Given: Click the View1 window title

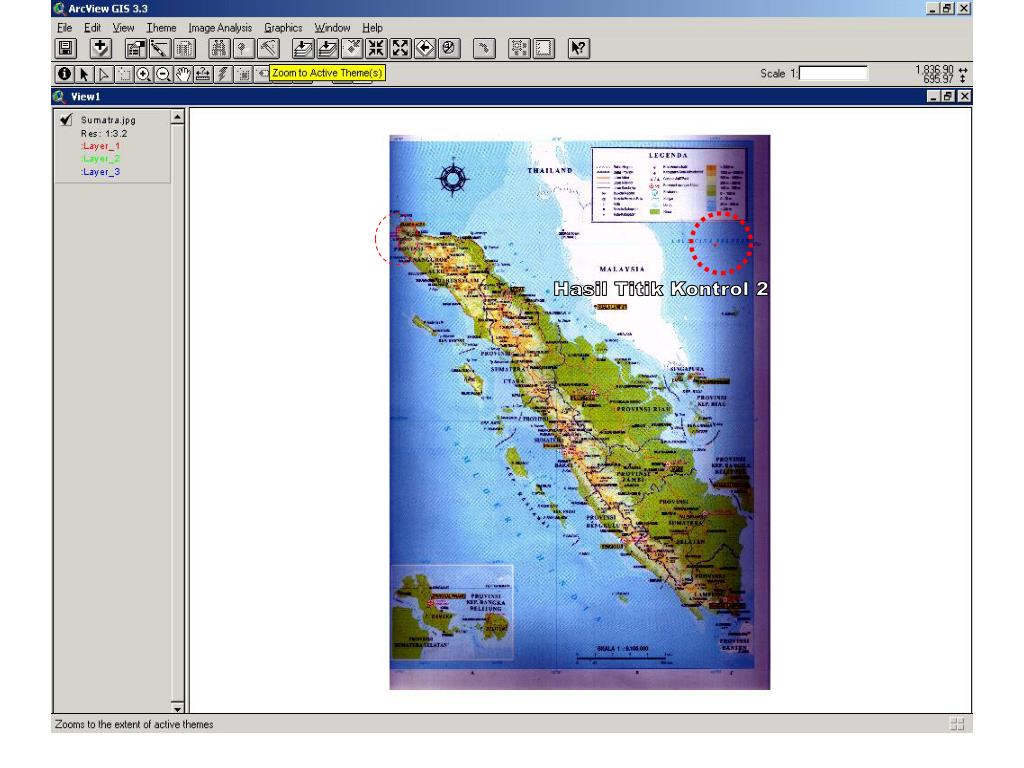Looking at the screenshot, I should click(x=86, y=97).
